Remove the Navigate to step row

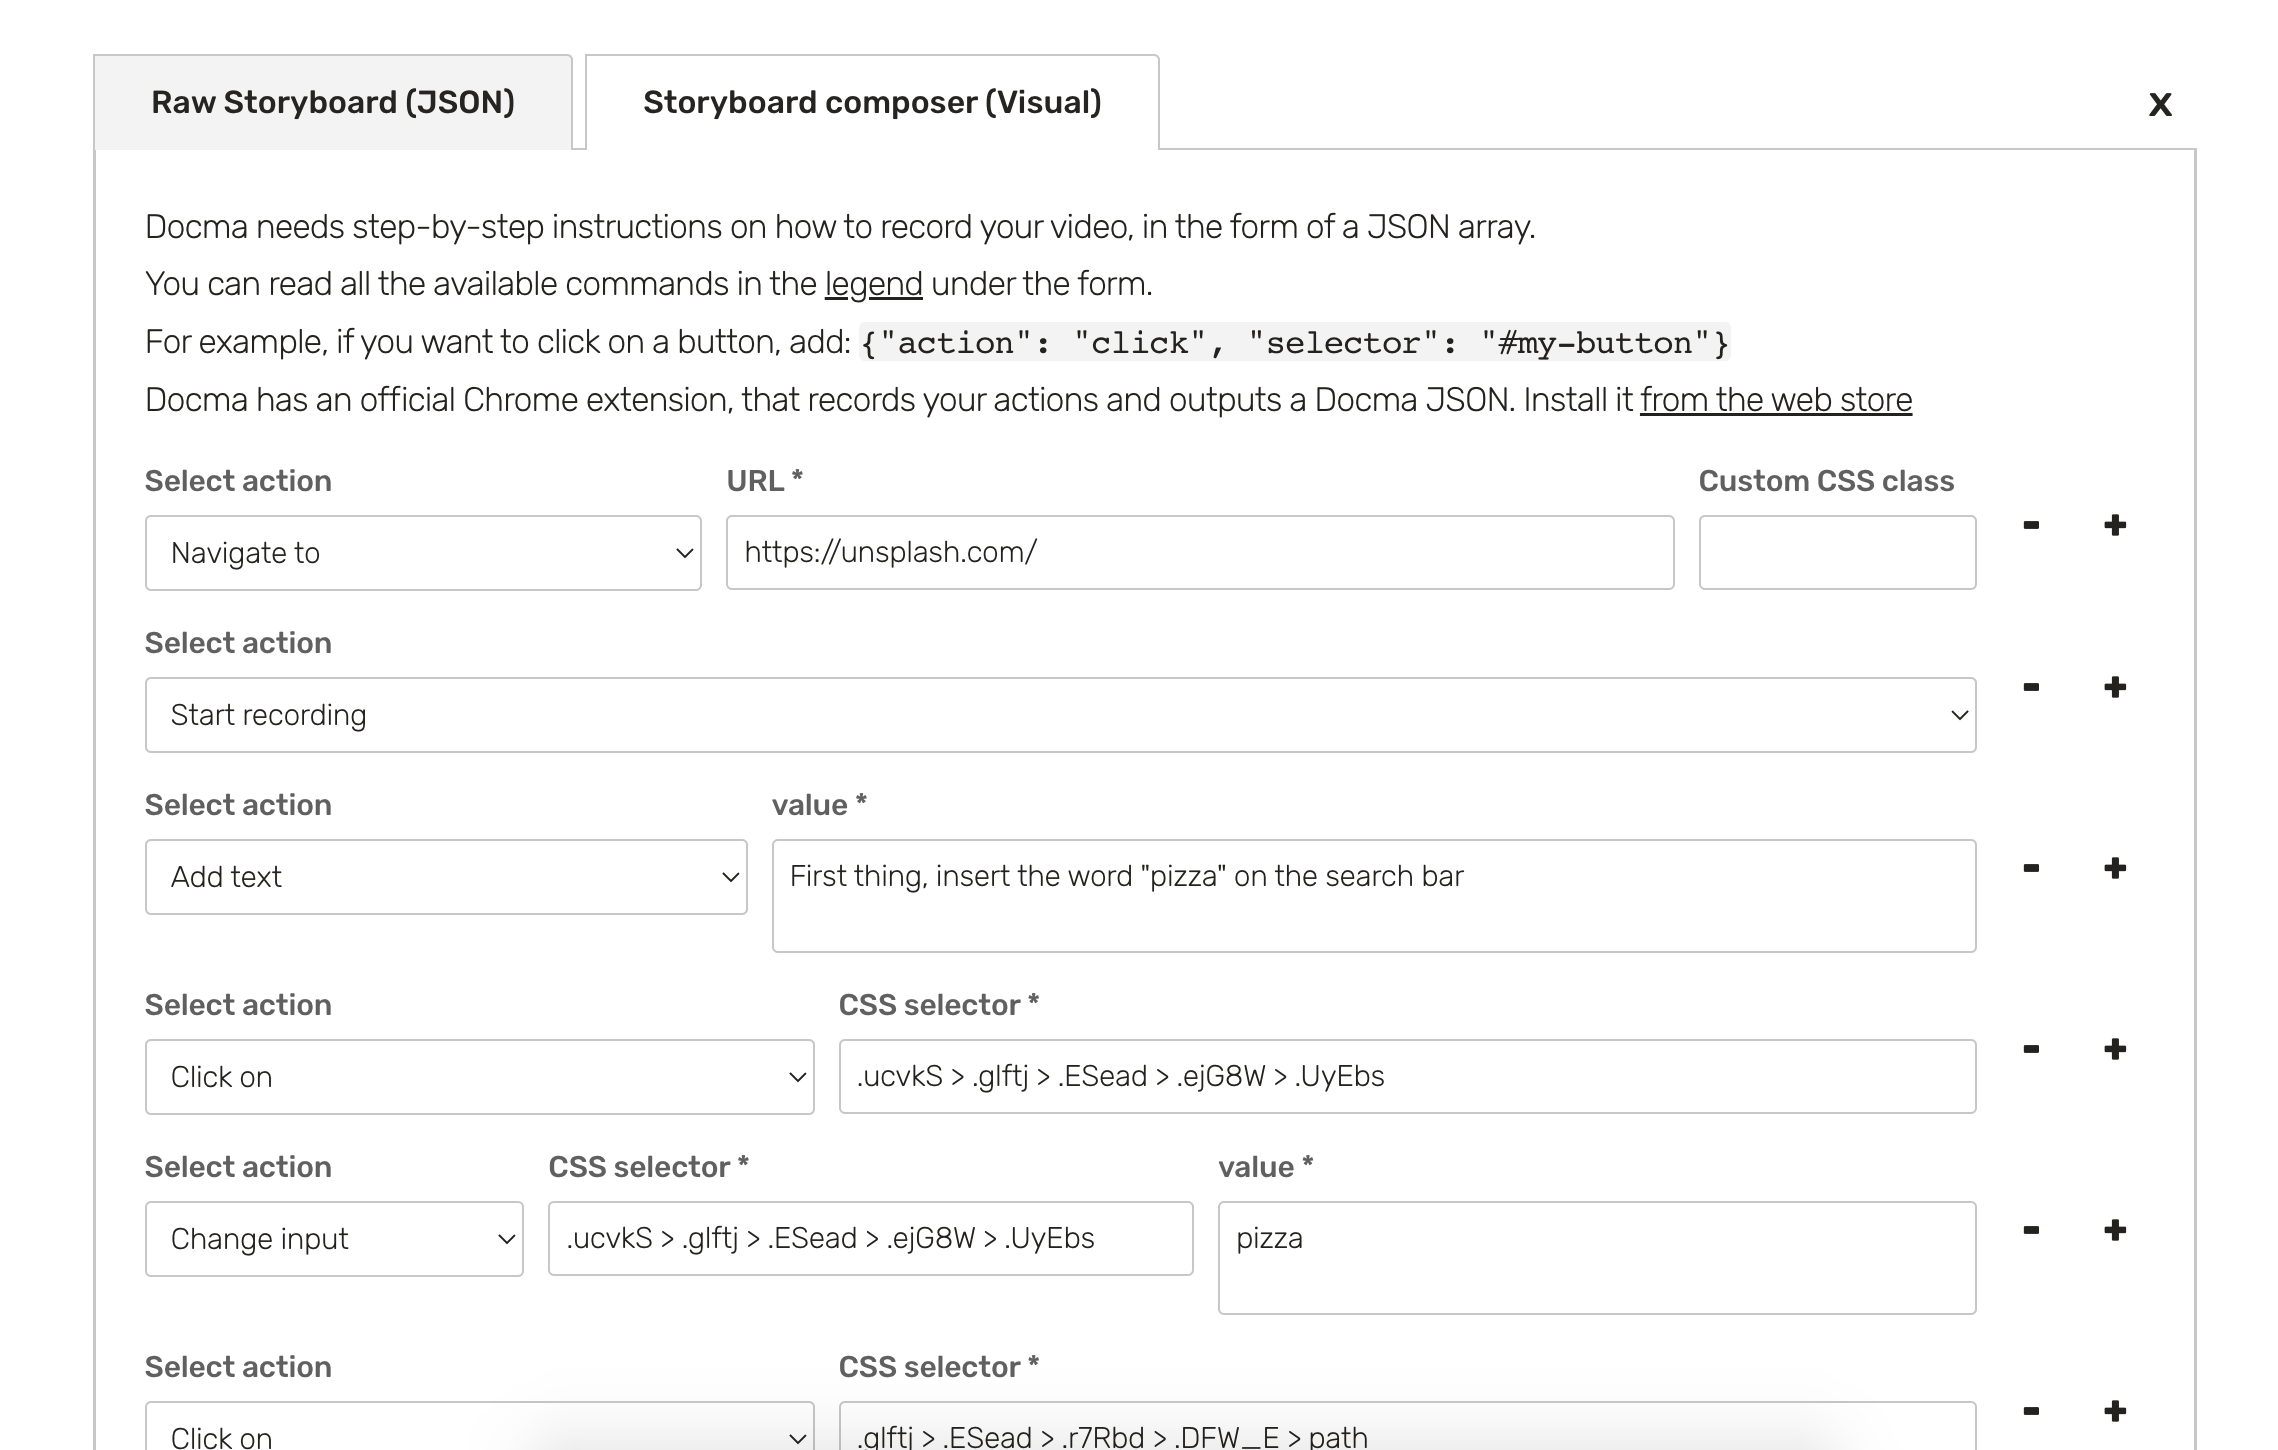tap(2030, 525)
